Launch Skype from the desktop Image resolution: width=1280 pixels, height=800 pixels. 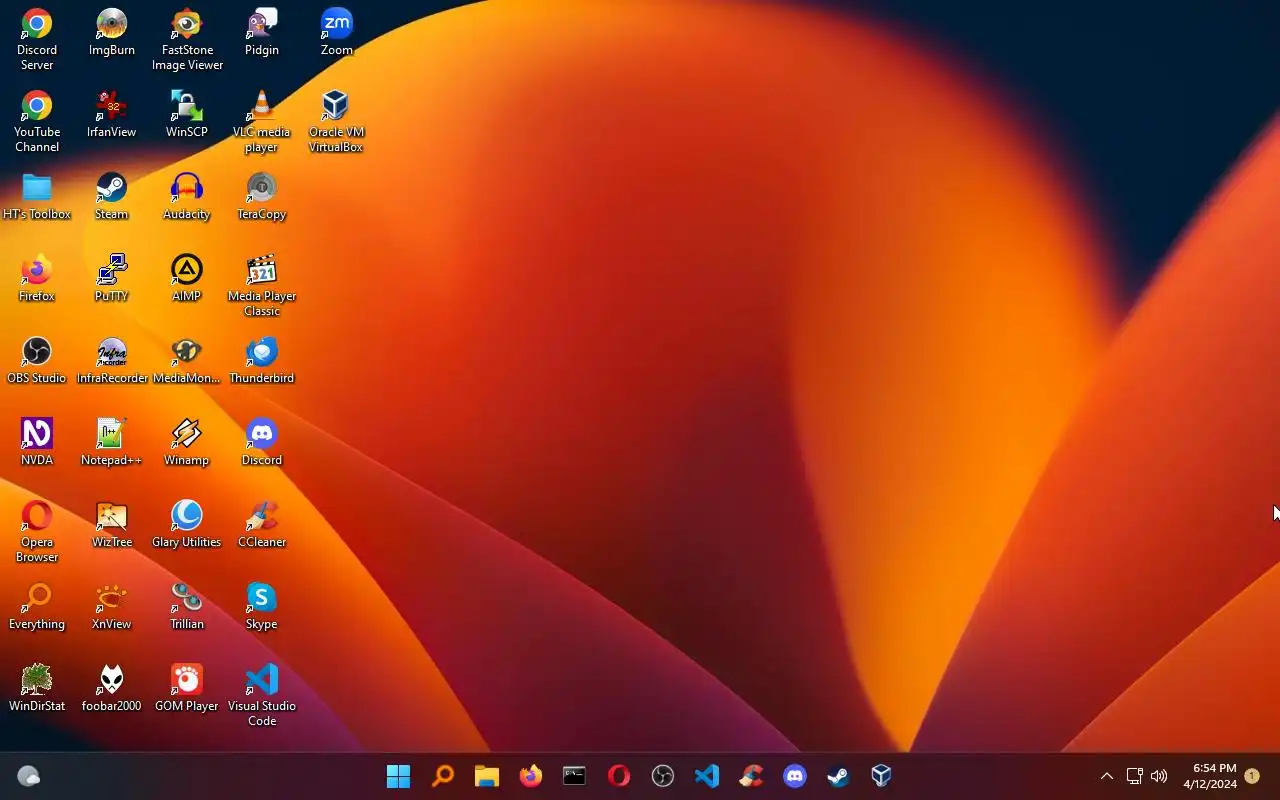tap(262, 607)
